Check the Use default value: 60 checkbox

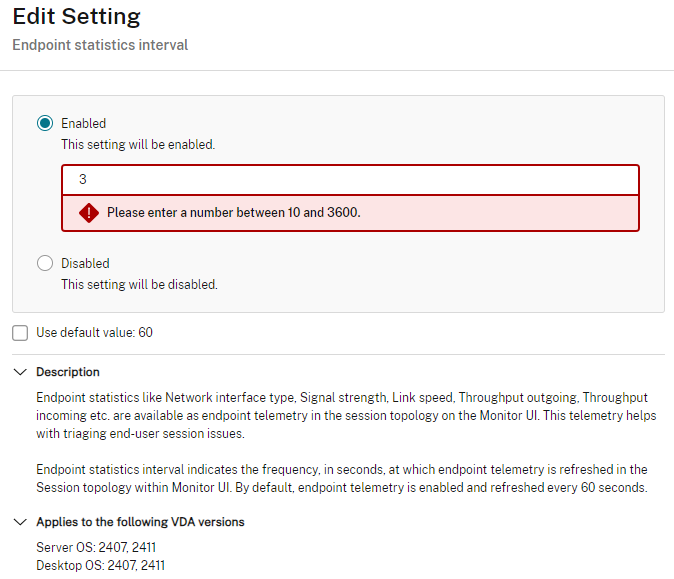[20, 333]
